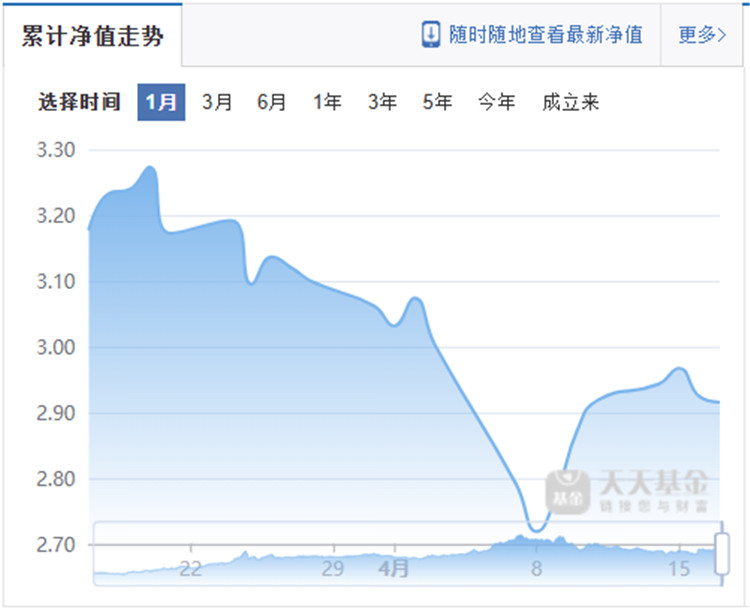Image resolution: width=750 pixels, height=615 pixels.
Task: Click the 选择时间 label
Action: [x=79, y=102]
